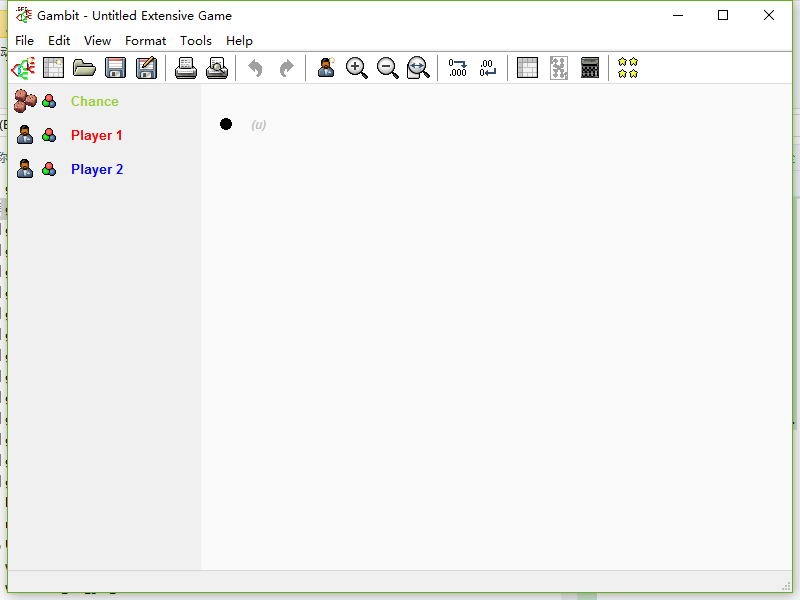Switch to the strategic game table view
800x600 pixels.
pyautogui.click(x=527, y=68)
